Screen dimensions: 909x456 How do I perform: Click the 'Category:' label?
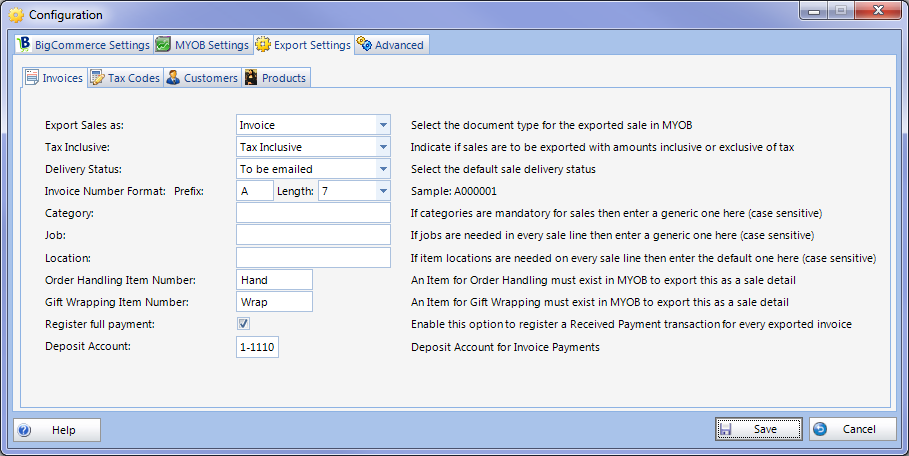[70, 213]
